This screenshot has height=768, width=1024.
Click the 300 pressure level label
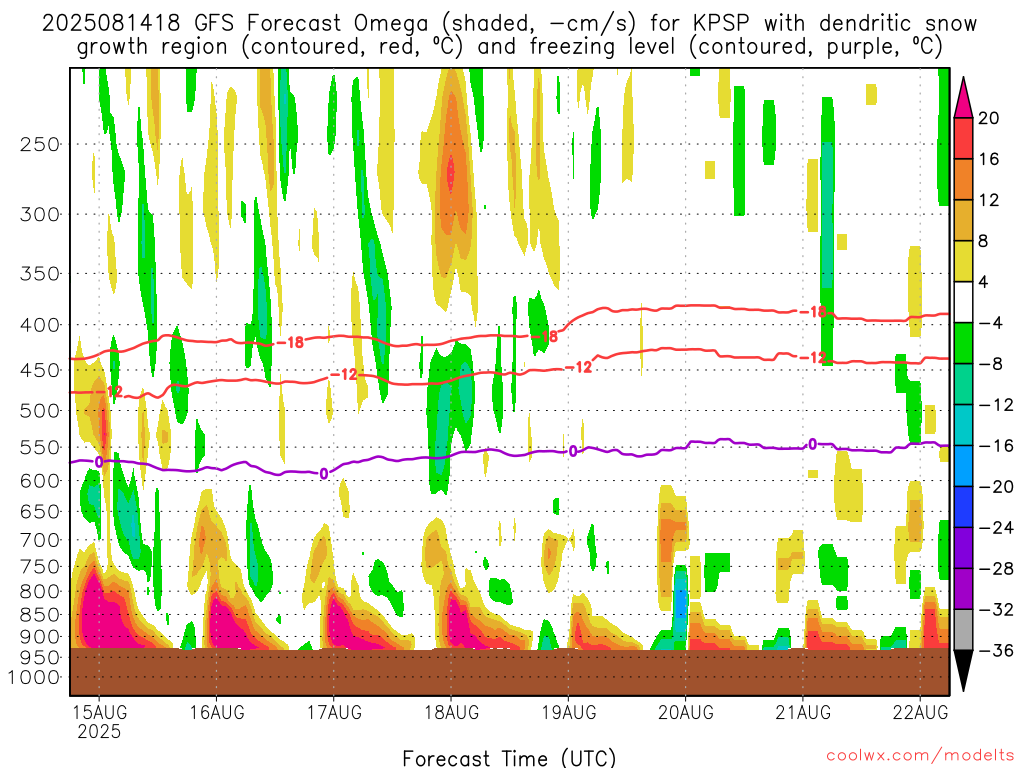(40, 214)
